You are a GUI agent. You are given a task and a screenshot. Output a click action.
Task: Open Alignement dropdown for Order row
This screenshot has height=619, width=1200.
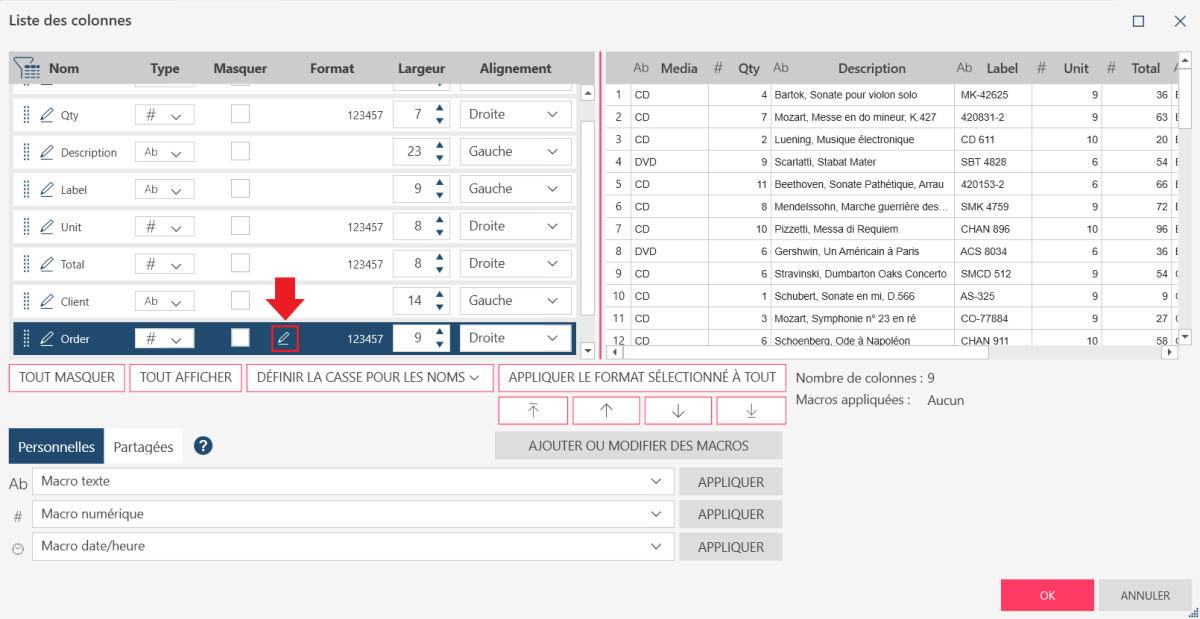[516, 338]
